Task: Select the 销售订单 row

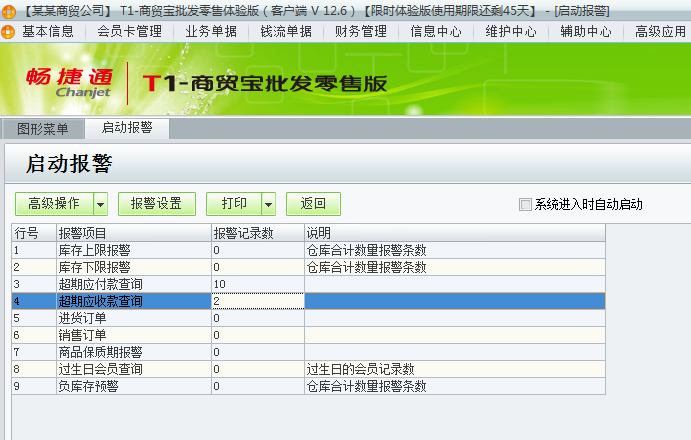Action: pos(308,335)
